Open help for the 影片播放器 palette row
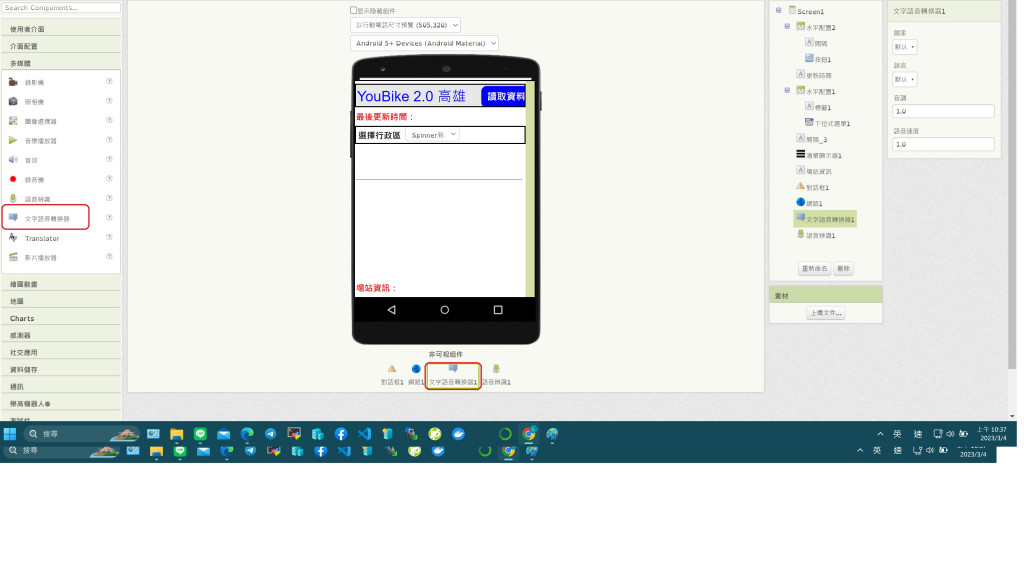 pyautogui.click(x=109, y=257)
